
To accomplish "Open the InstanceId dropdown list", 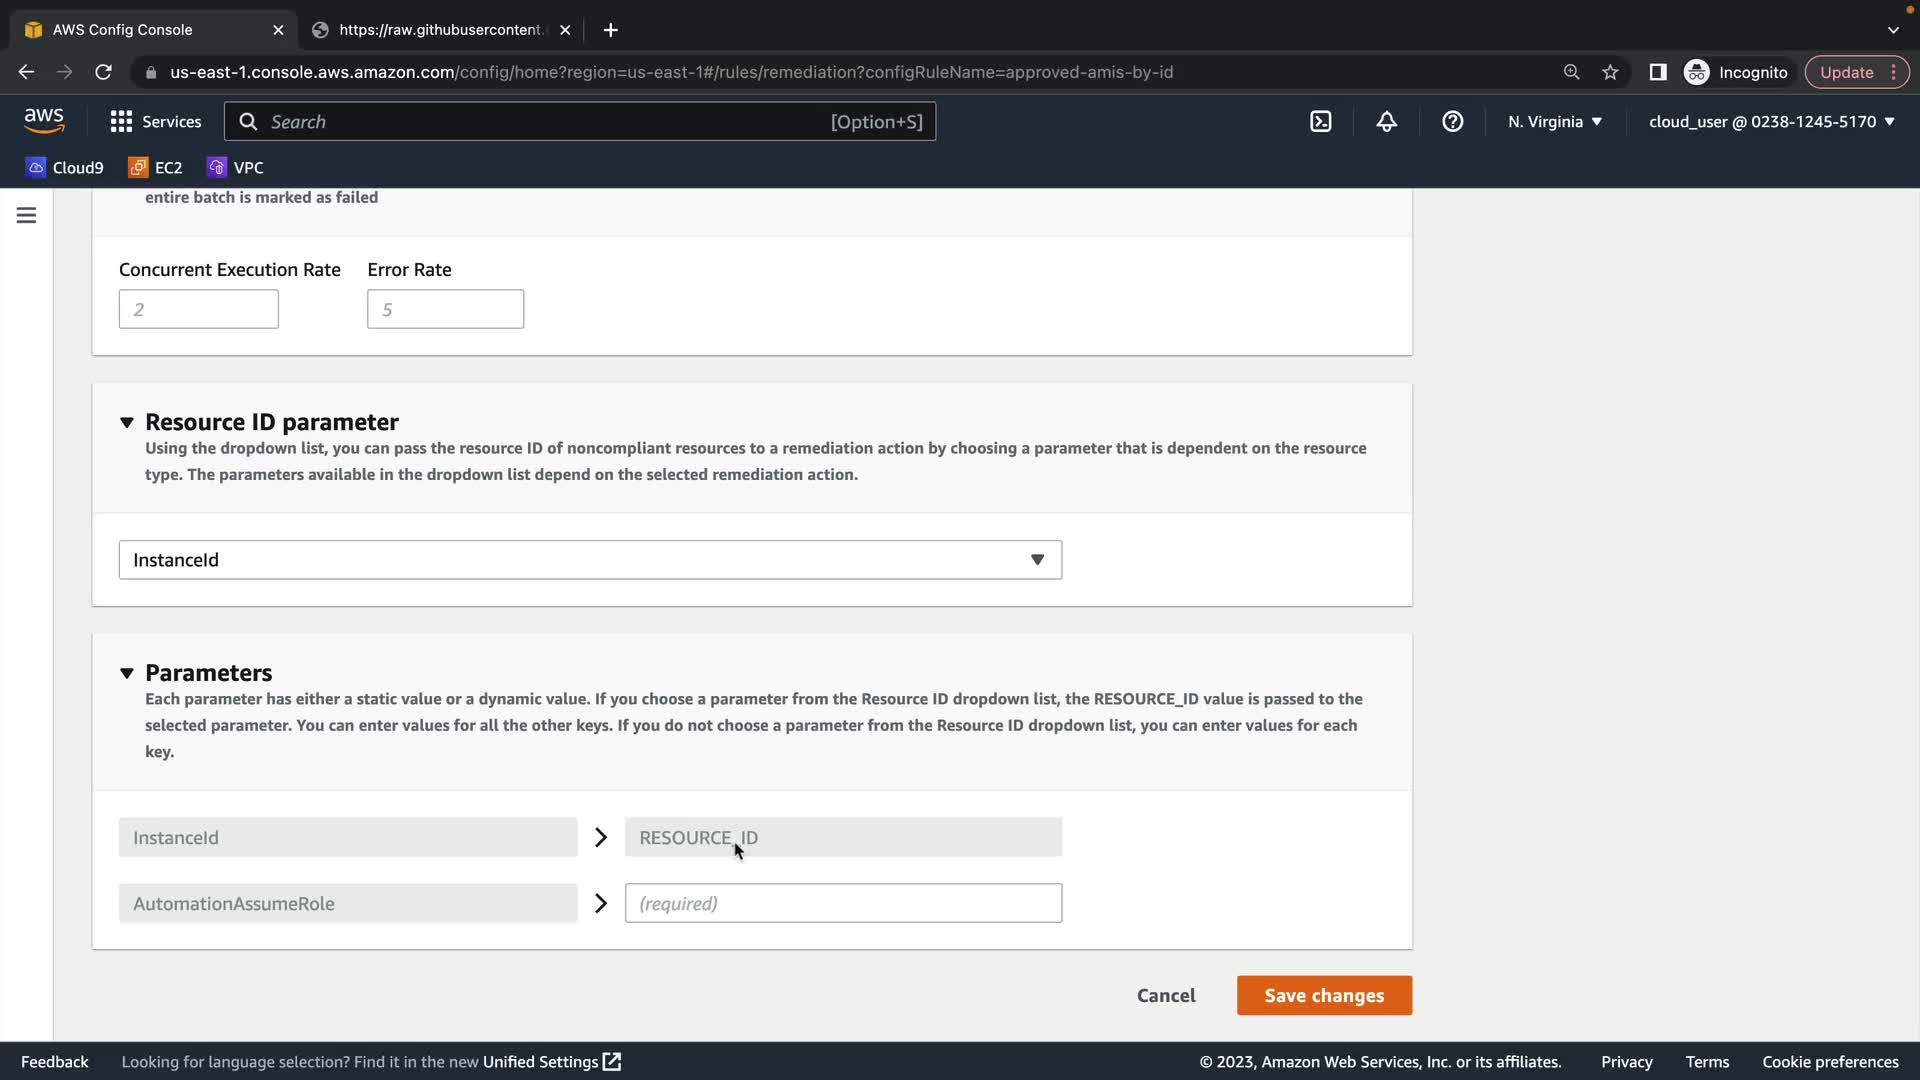I will pyautogui.click(x=590, y=560).
